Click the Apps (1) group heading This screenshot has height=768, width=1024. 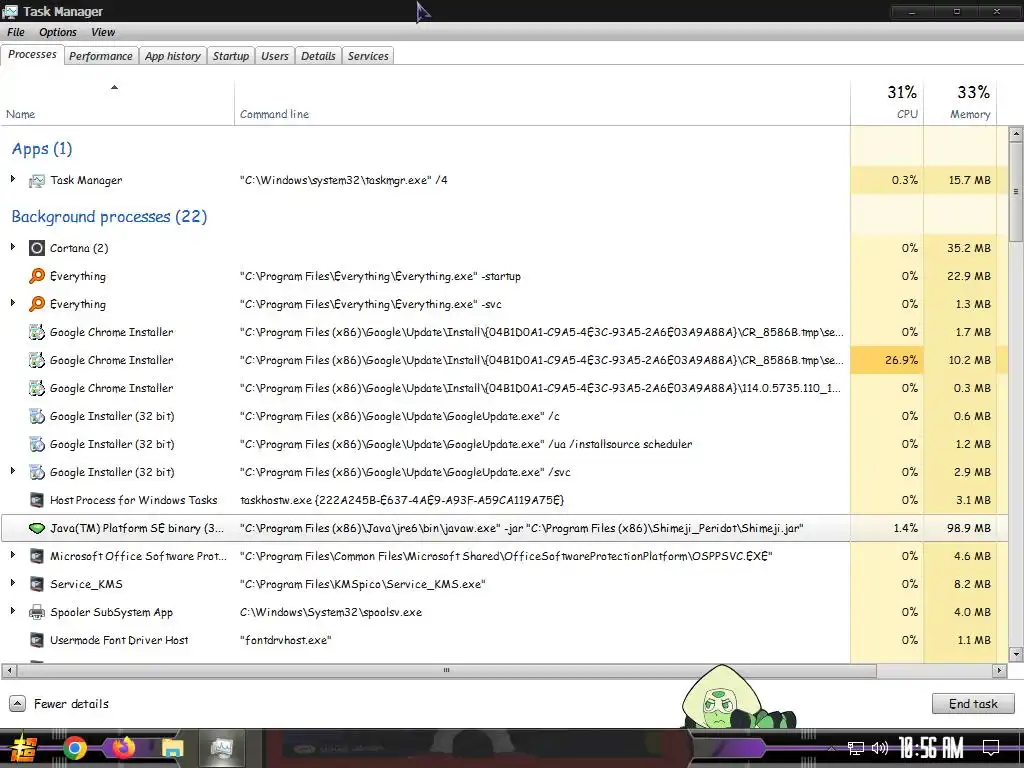pyautogui.click(x=42, y=149)
